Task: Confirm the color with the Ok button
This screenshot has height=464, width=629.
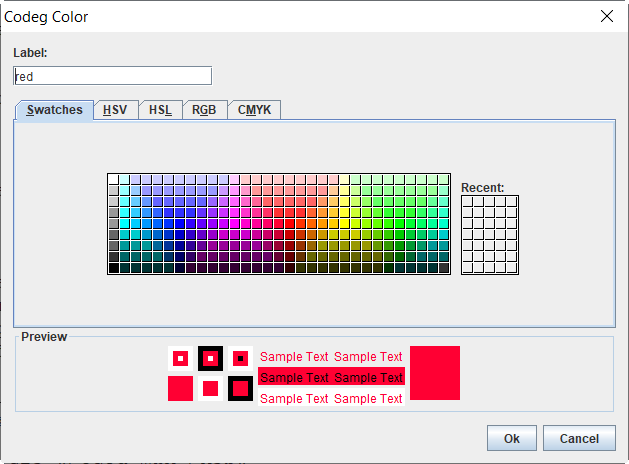Action: coord(511,438)
